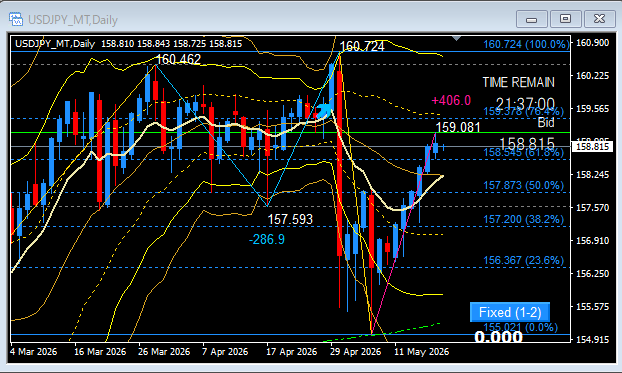
Task: Click the large Bid price 158.815
Action: 527,144
